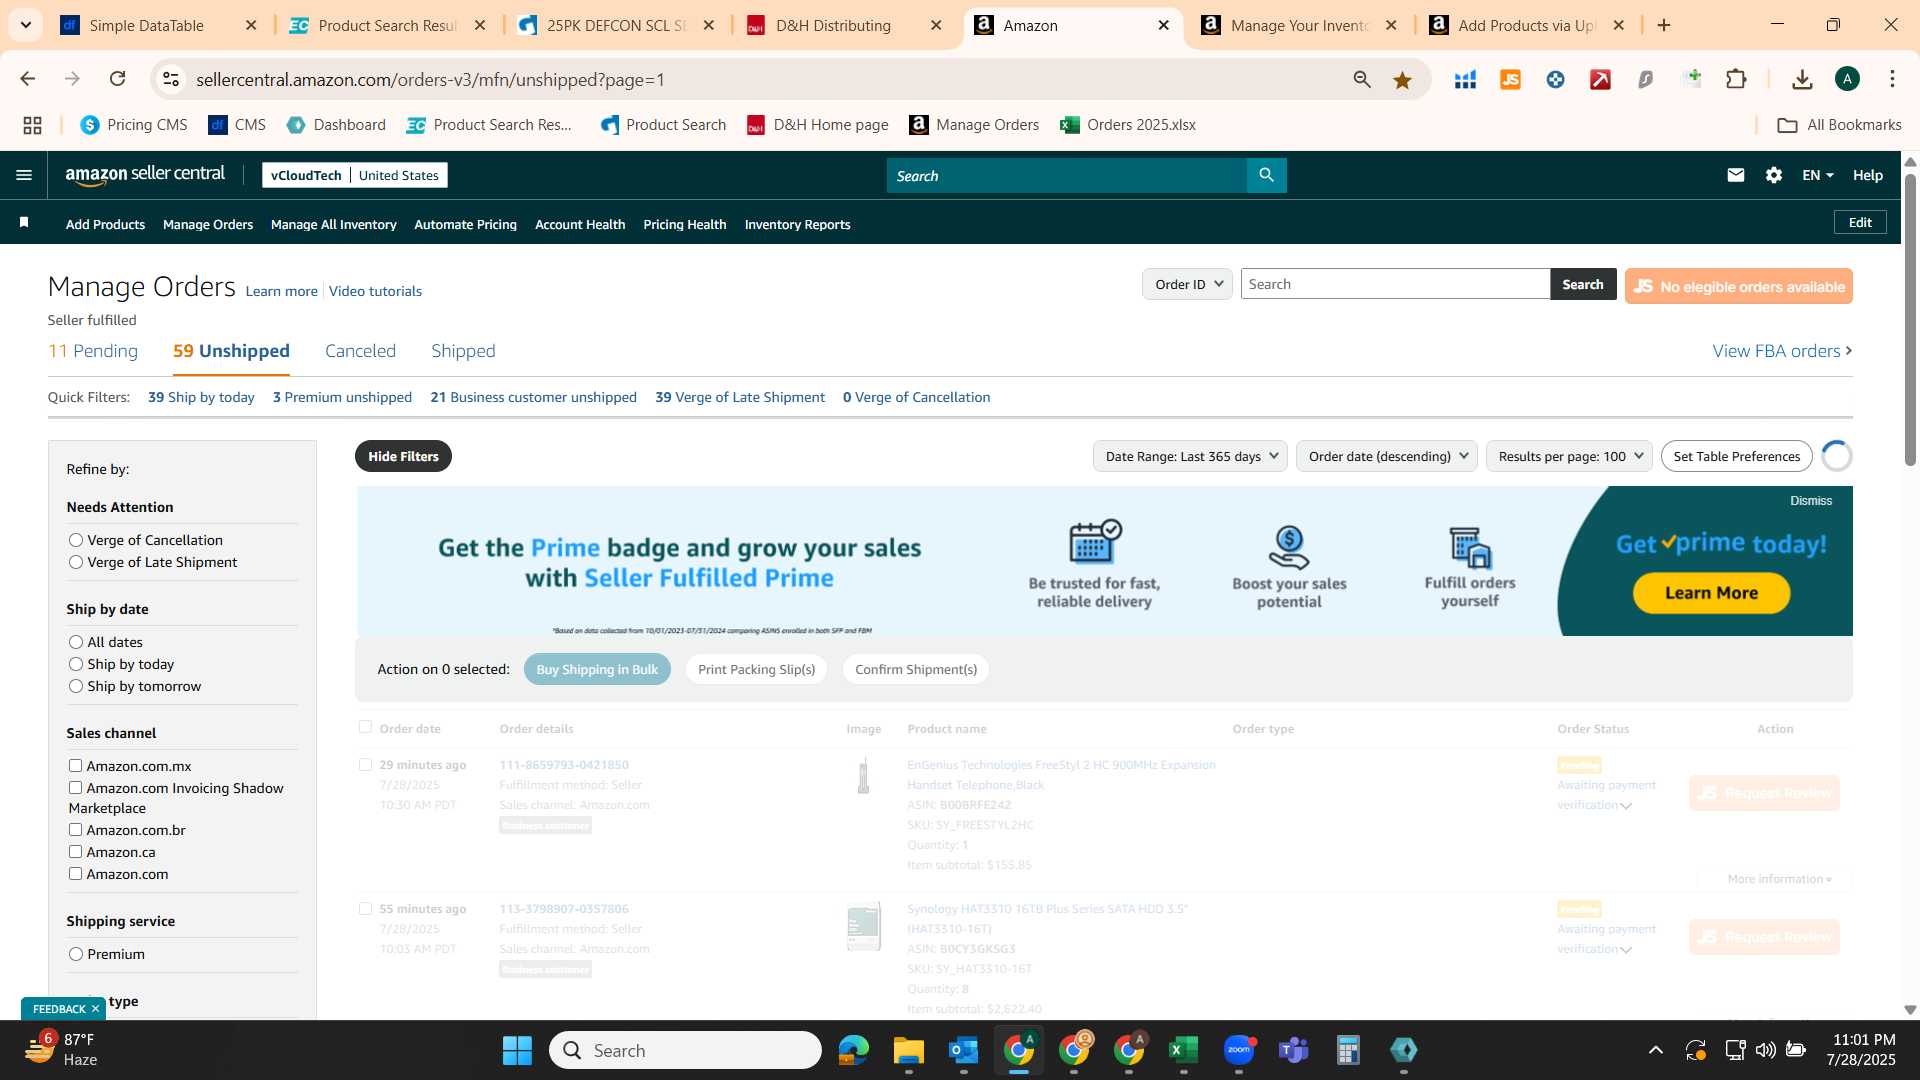Open Zoom from the taskbar

[x=1238, y=1050]
